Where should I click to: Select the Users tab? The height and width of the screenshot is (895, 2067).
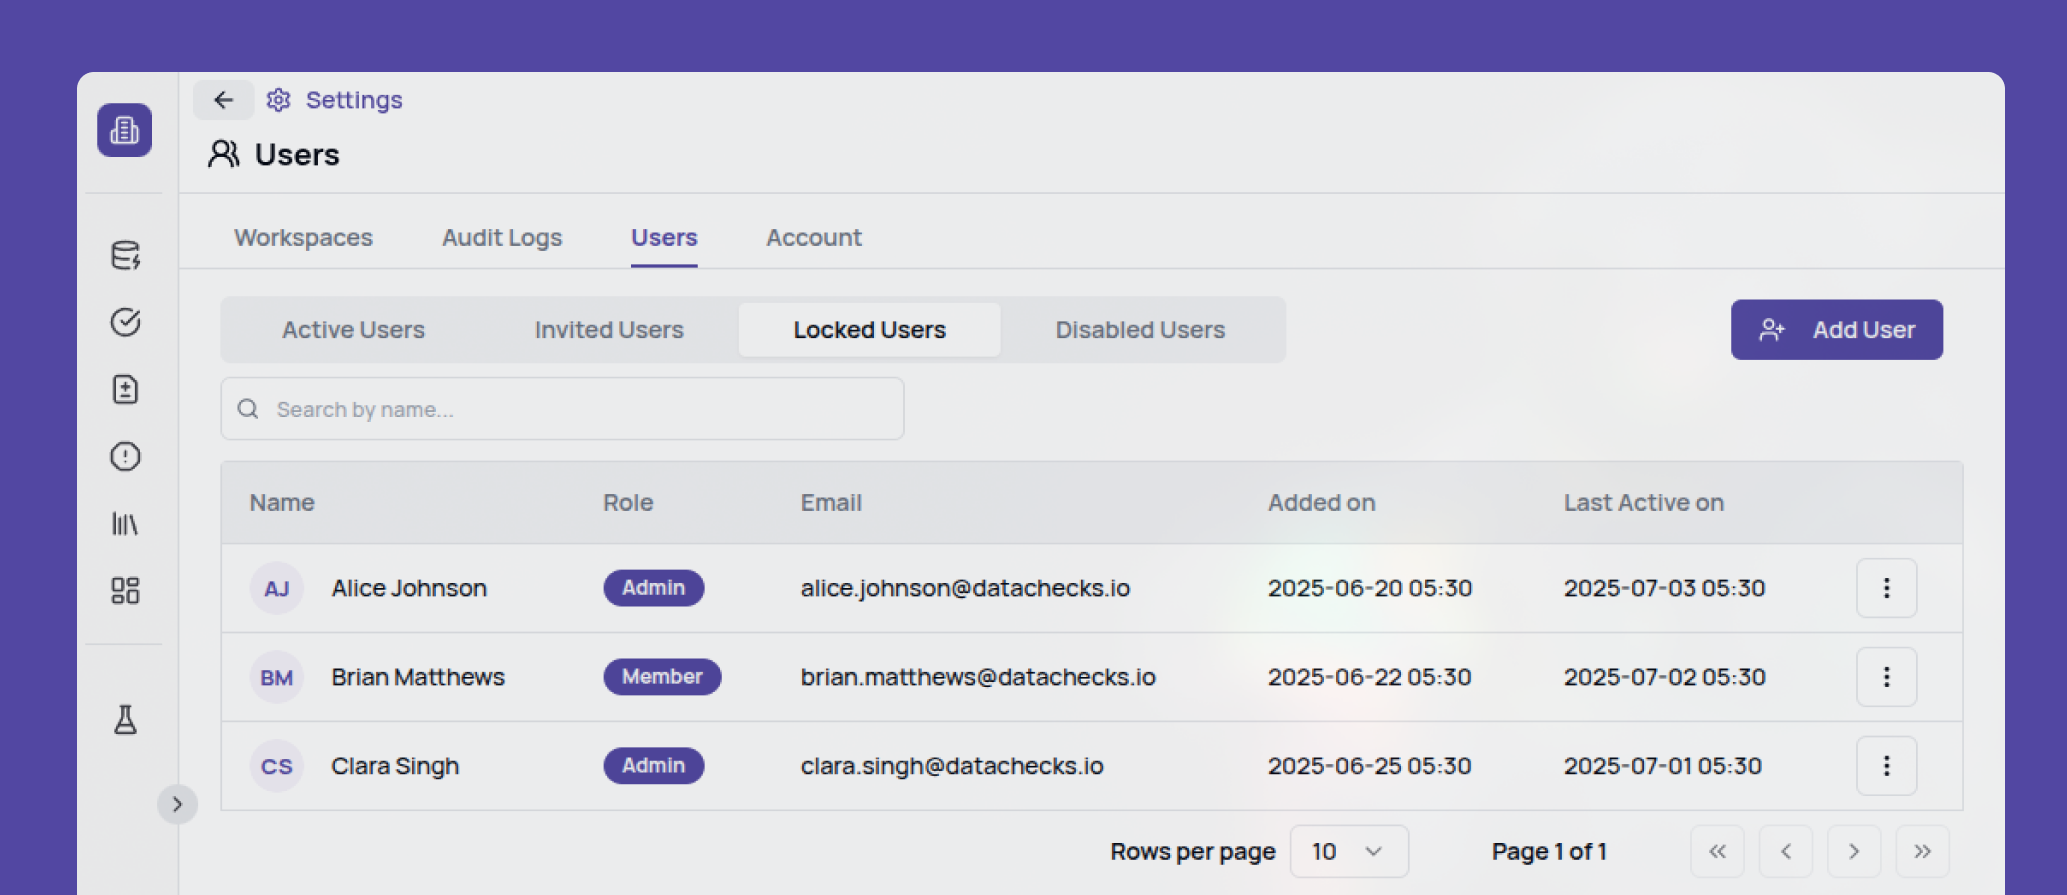pyautogui.click(x=664, y=238)
